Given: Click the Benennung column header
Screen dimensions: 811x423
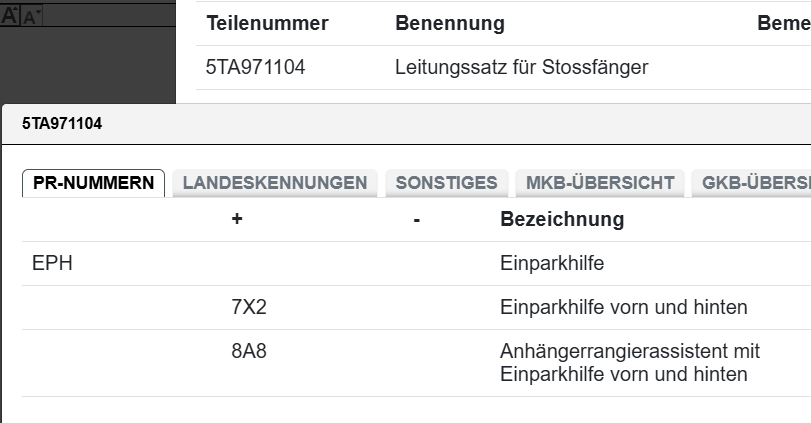Looking at the screenshot, I should point(450,23).
